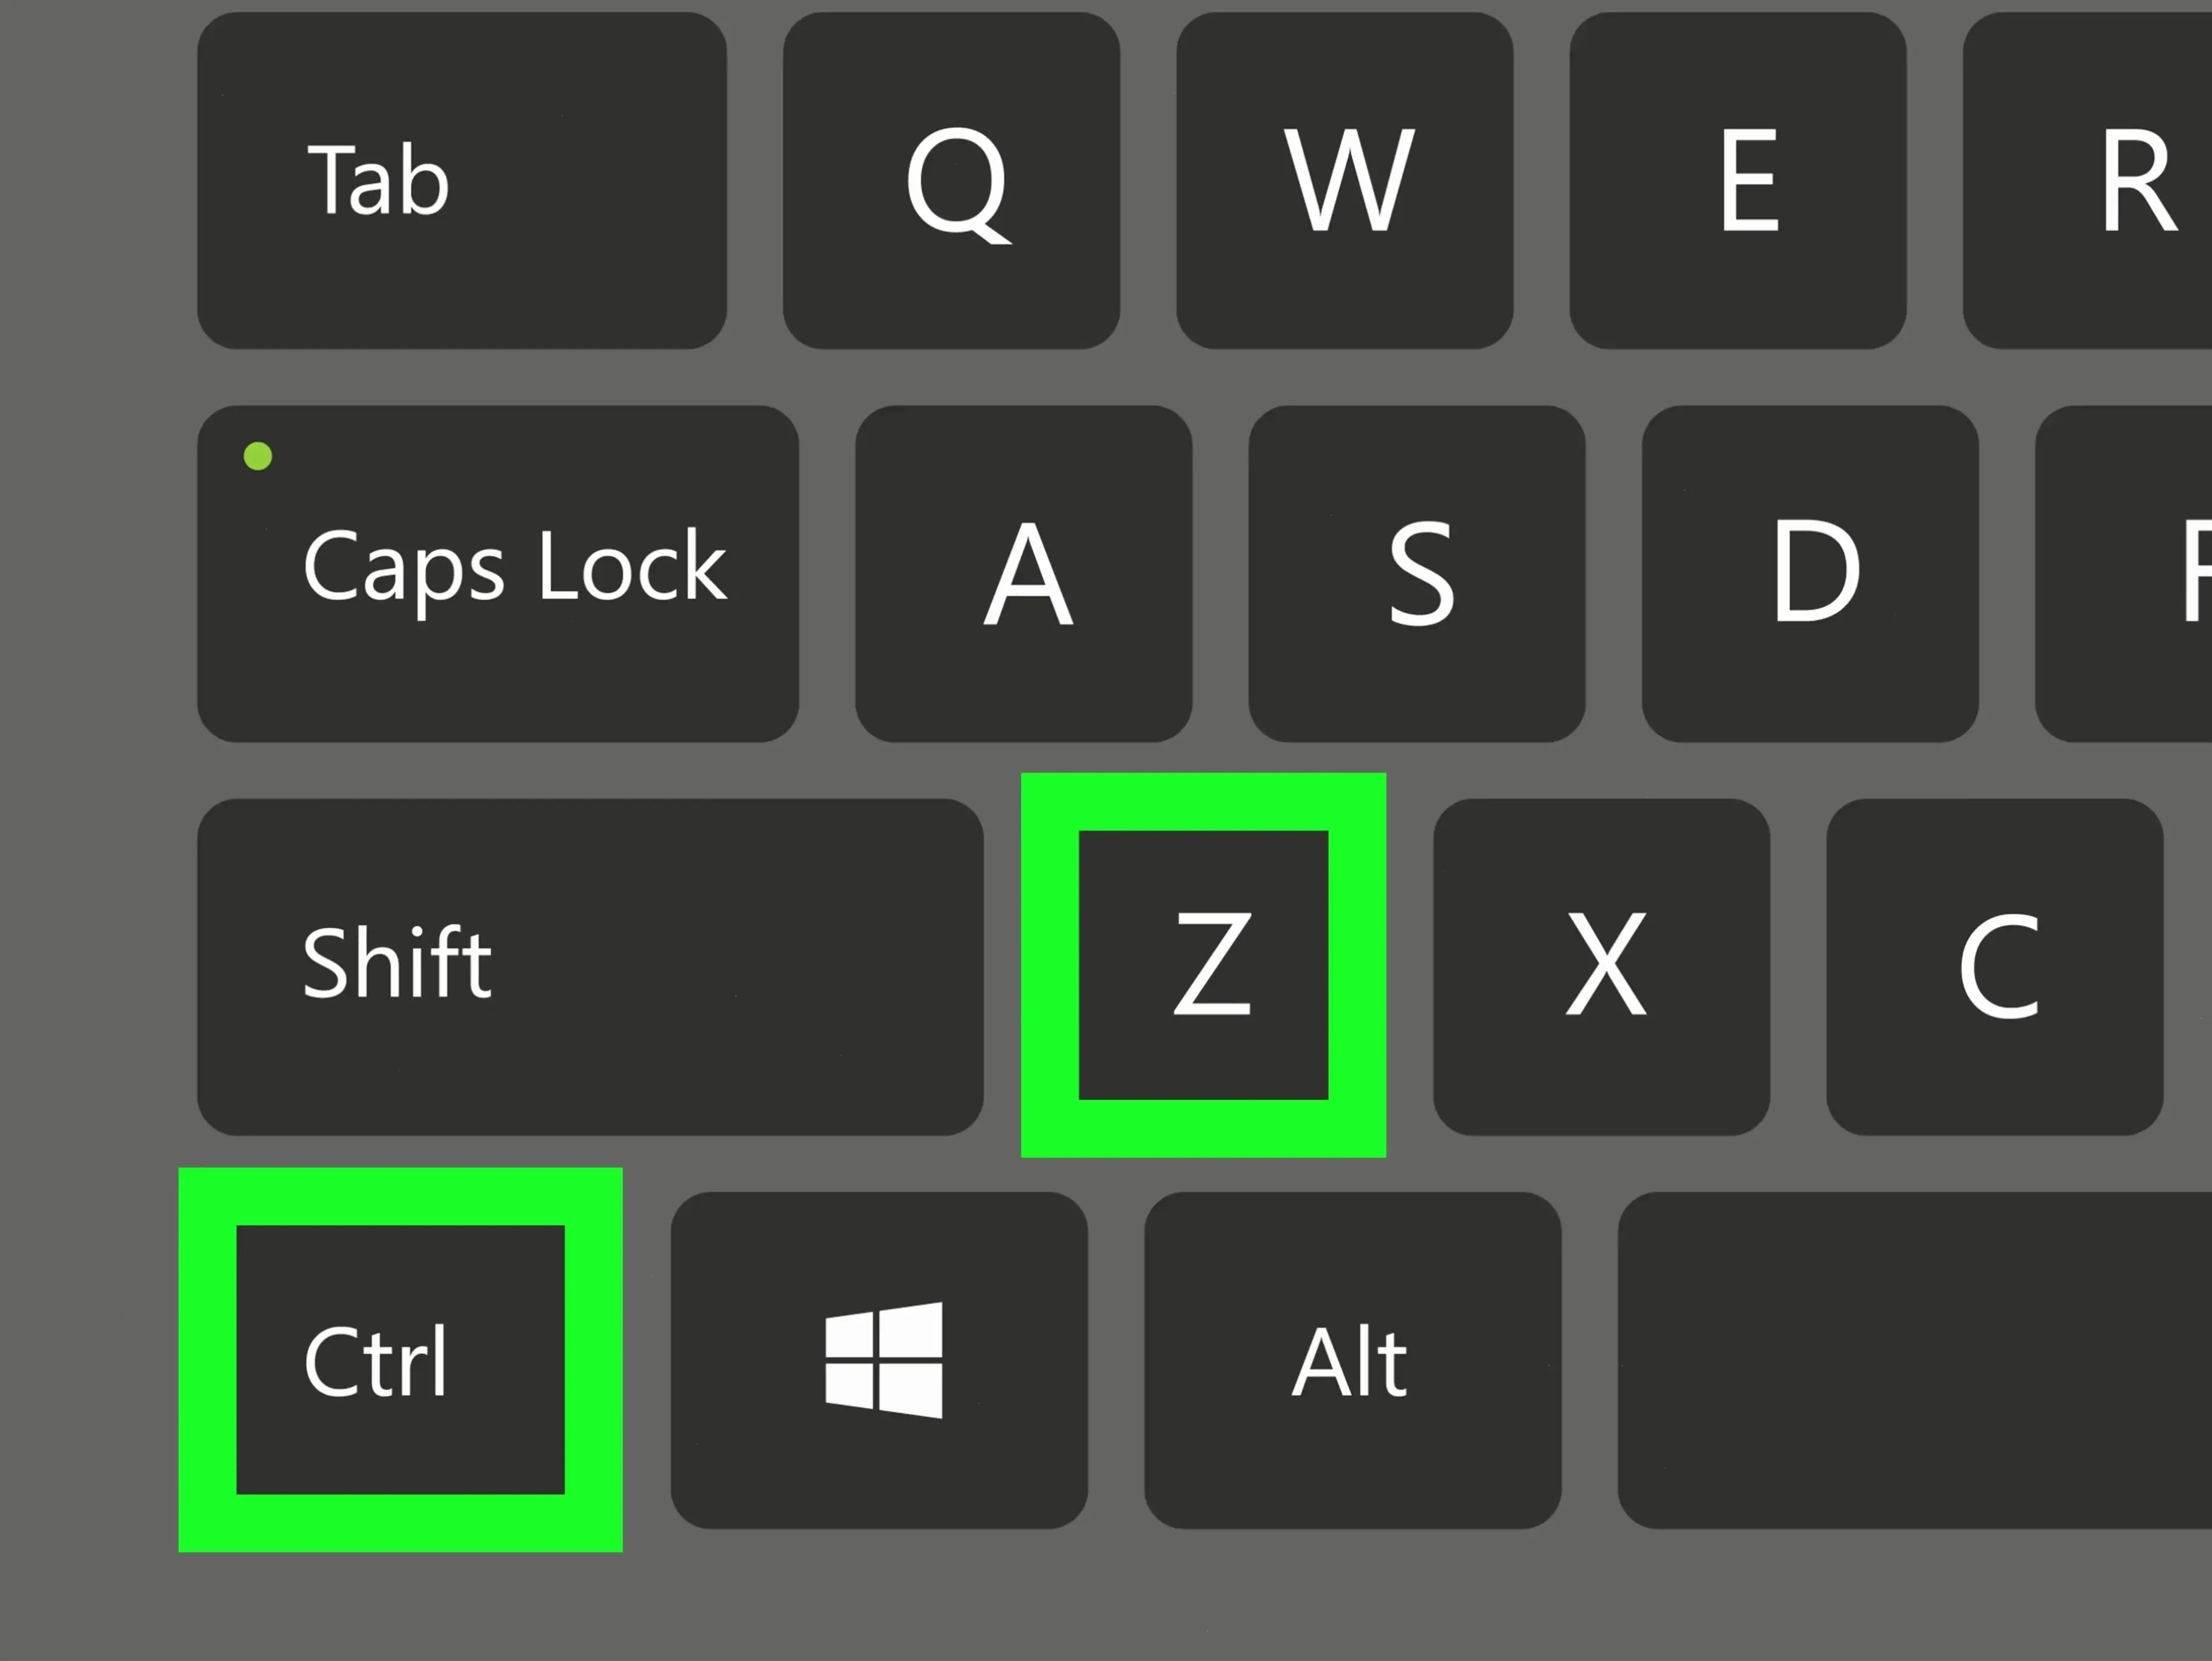The height and width of the screenshot is (1661, 2212).
Task: Tap the E key
Action: [1738, 180]
